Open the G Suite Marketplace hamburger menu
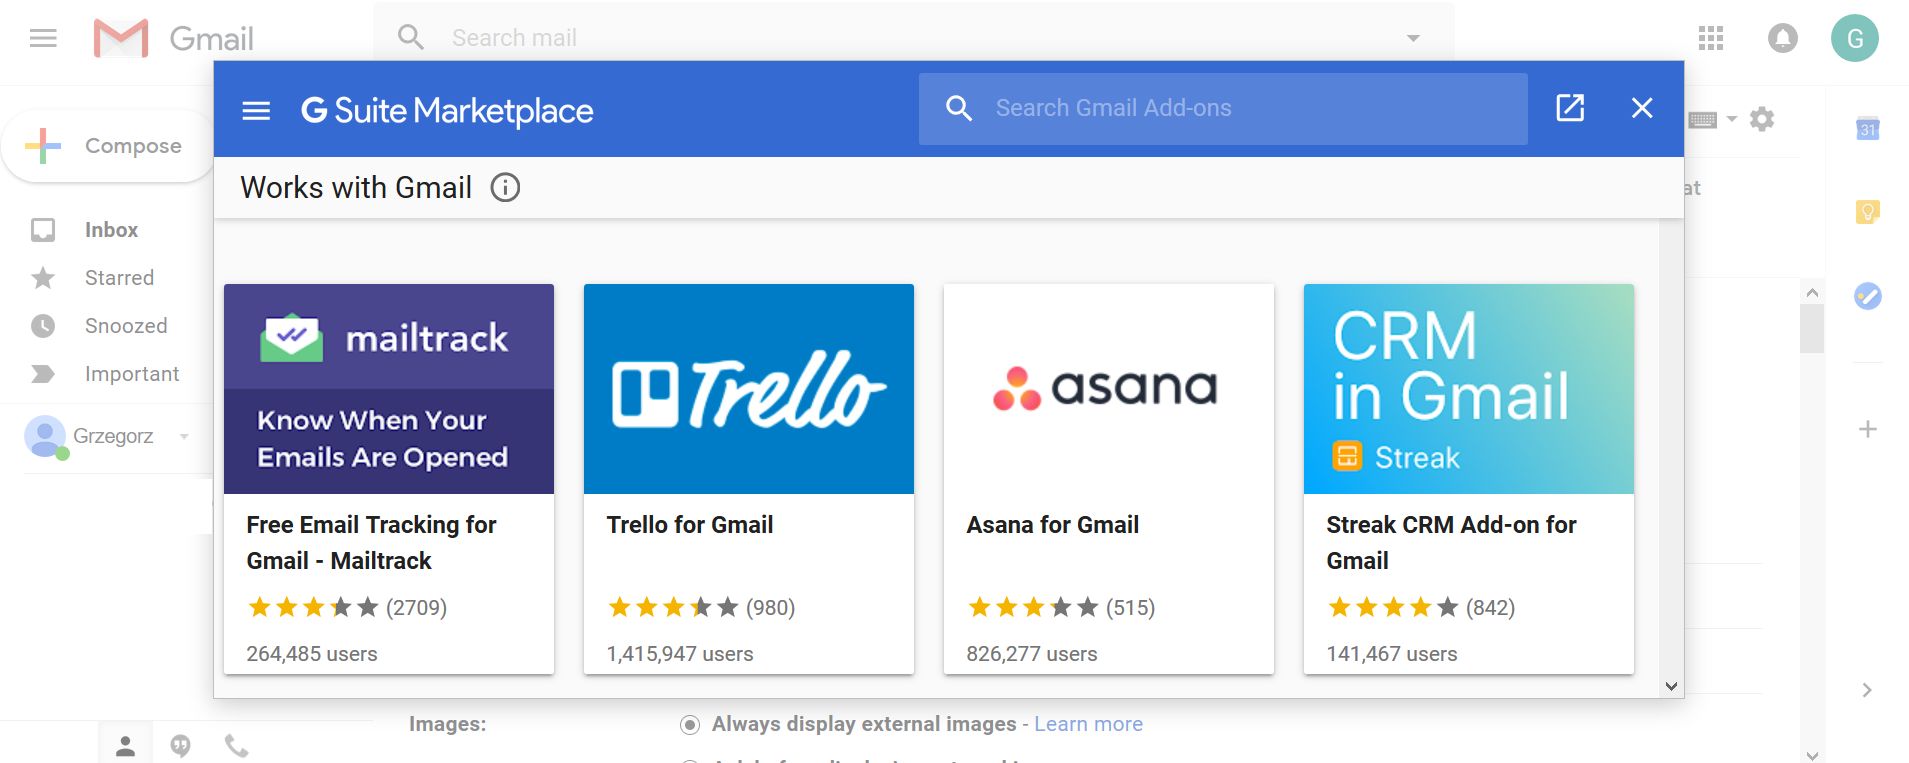1909x763 pixels. pyautogui.click(x=256, y=110)
